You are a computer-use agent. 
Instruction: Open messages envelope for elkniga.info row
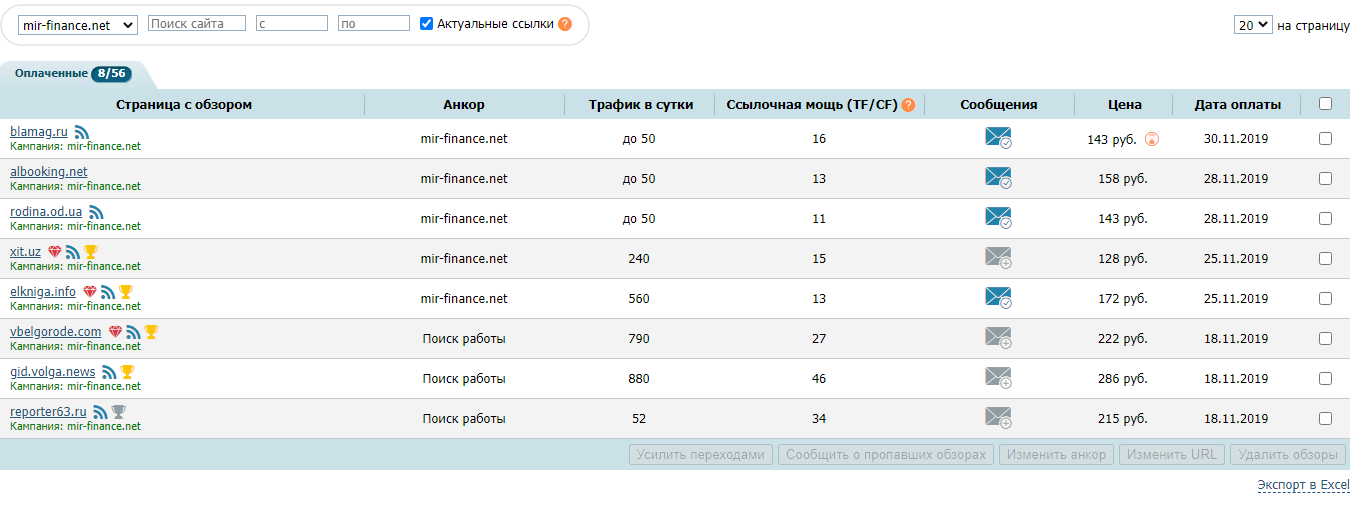(x=998, y=298)
